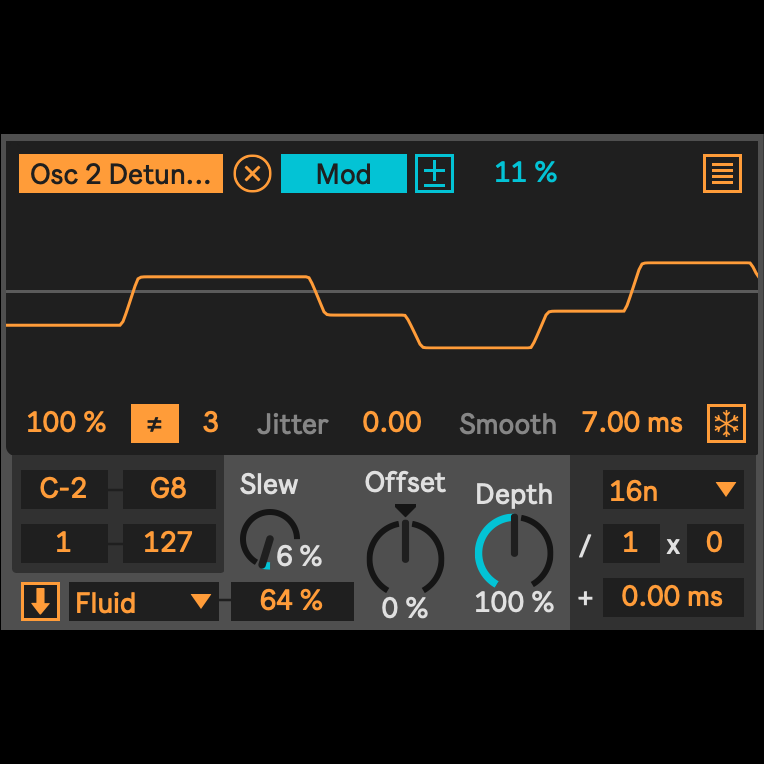
Task: Click the snowflake freeze icon
Action: tap(726, 423)
